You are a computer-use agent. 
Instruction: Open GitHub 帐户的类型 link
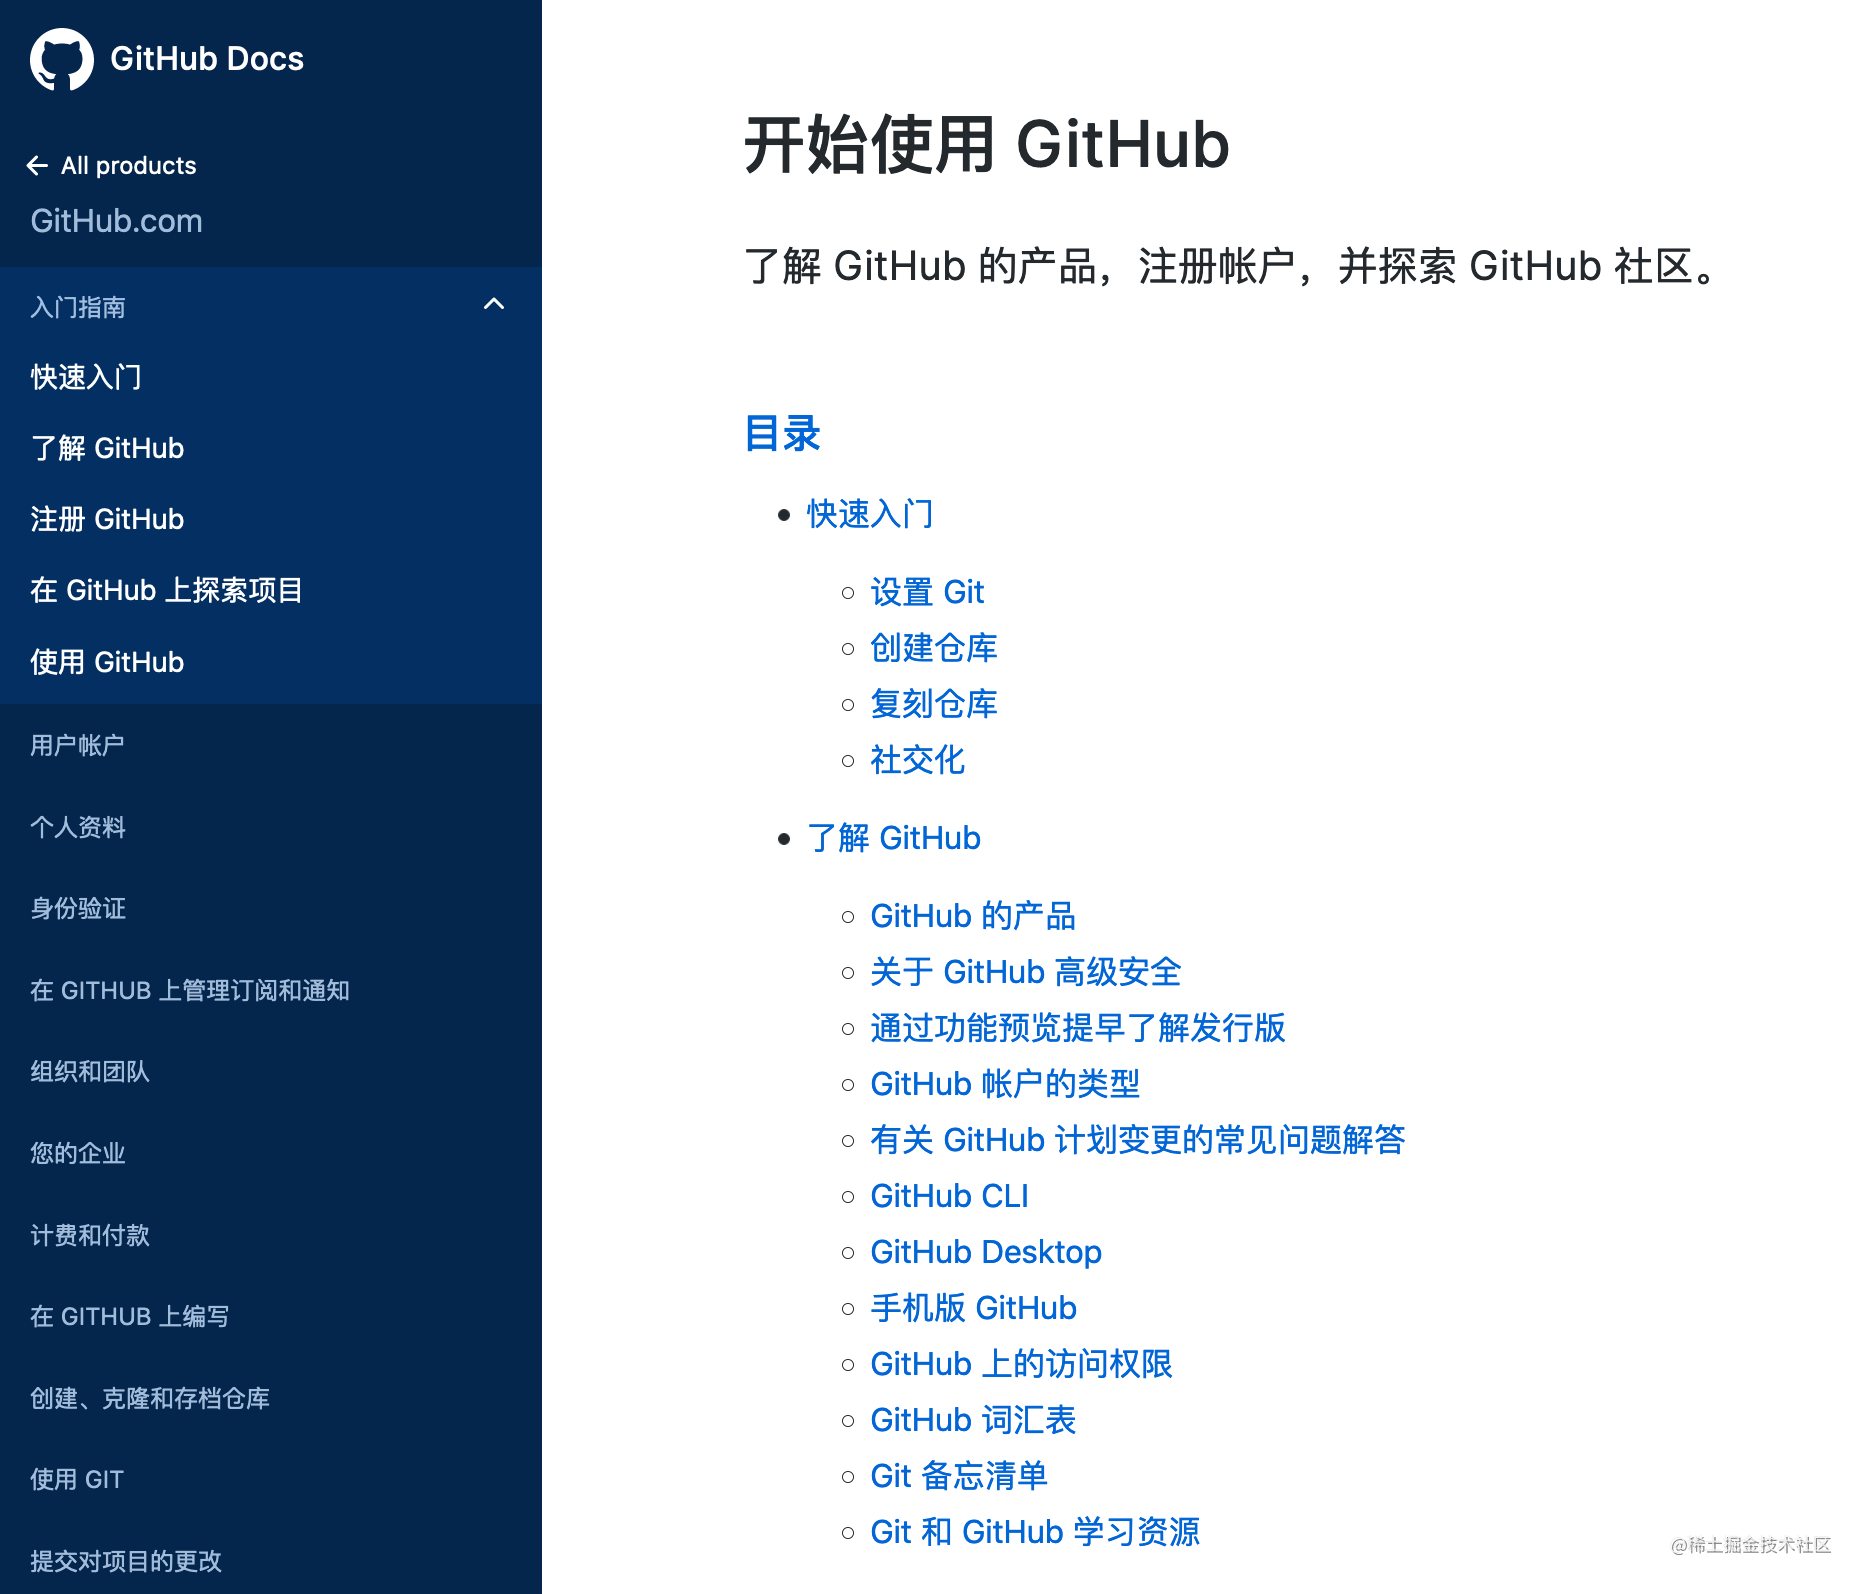[x=1005, y=1084]
